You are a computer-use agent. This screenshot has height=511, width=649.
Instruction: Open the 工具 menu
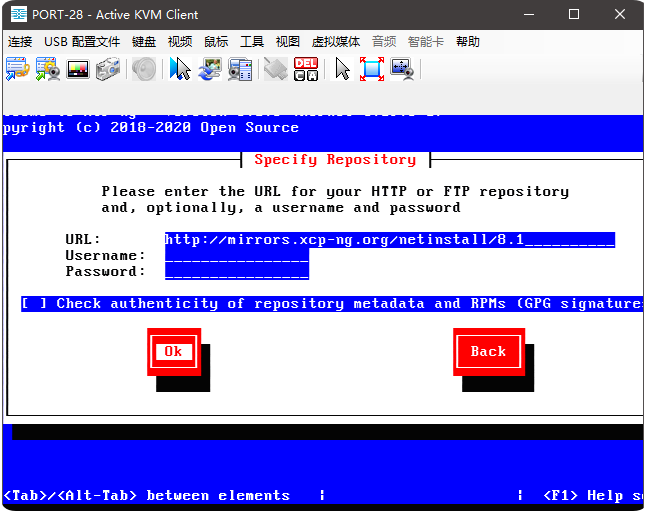click(252, 42)
